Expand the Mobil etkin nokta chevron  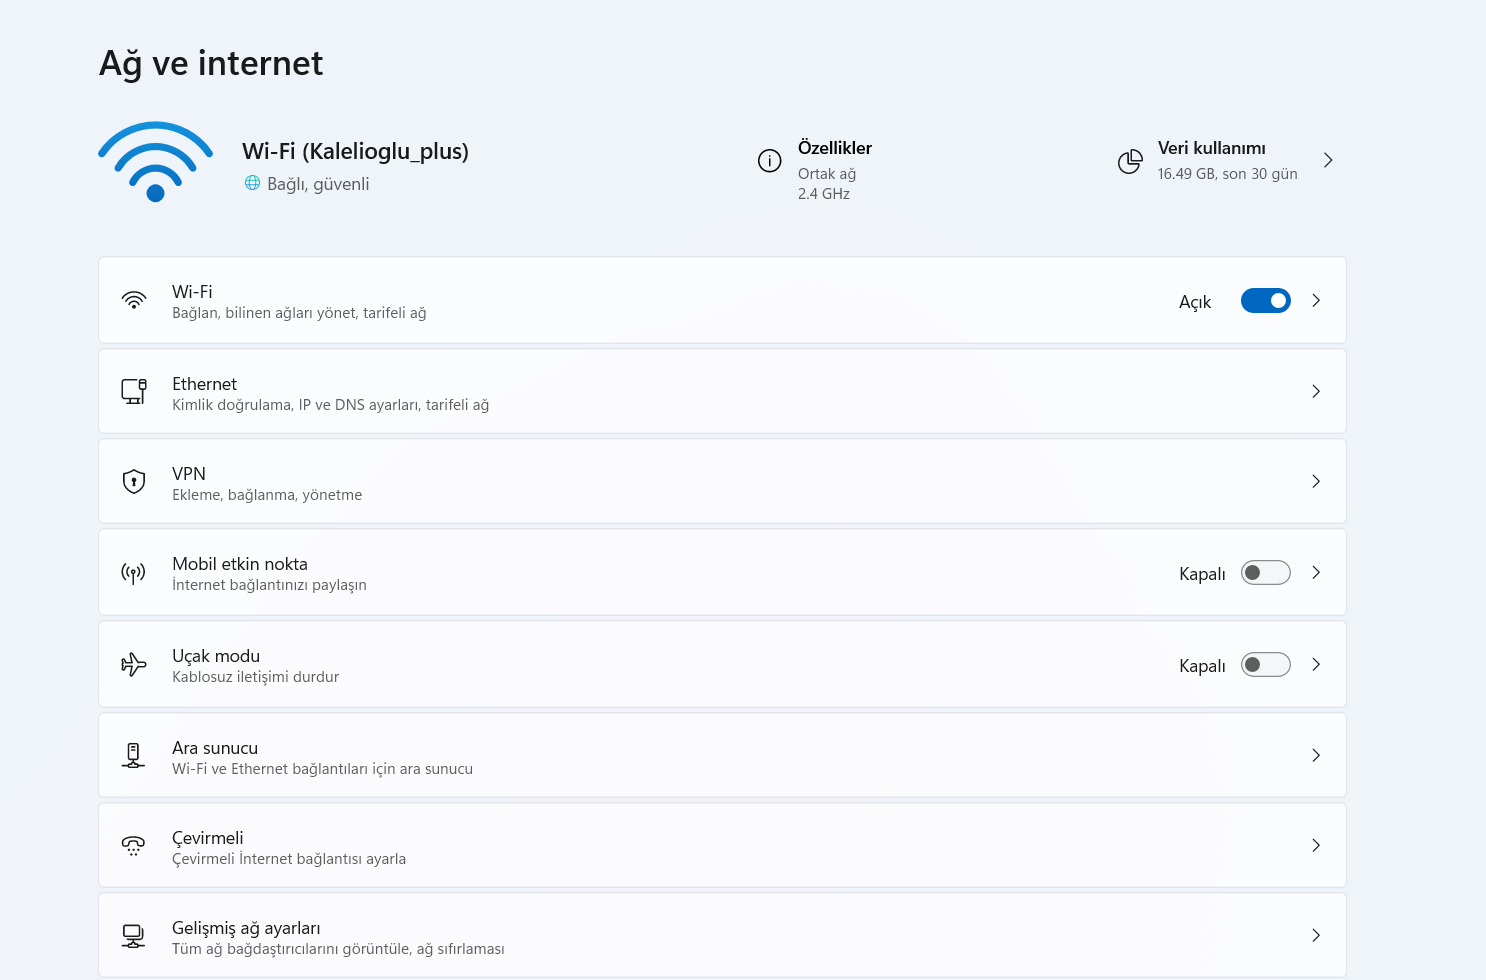click(1316, 572)
